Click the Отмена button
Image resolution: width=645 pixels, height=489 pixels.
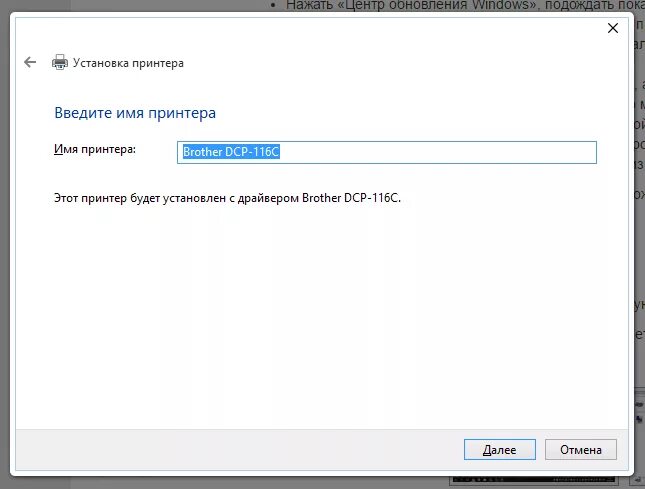pyautogui.click(x=580, y=450)
